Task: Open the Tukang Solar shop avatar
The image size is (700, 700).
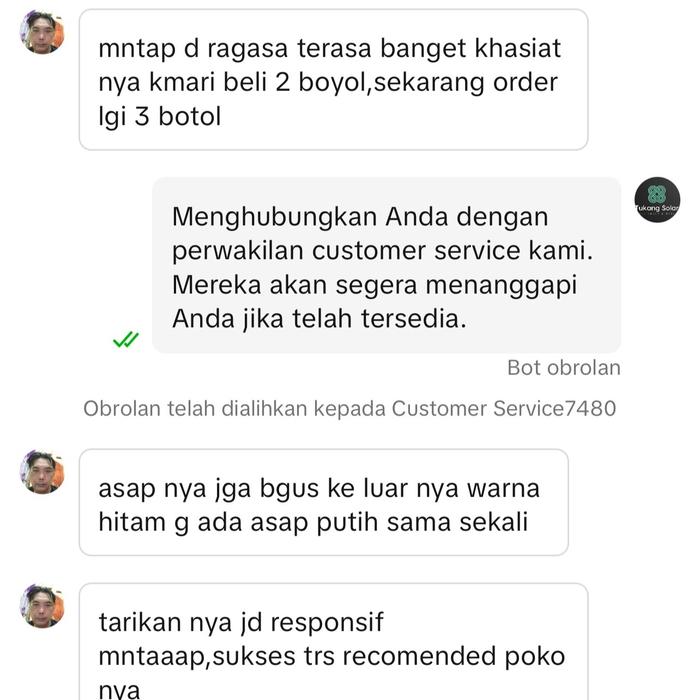Action: point(657,200)
